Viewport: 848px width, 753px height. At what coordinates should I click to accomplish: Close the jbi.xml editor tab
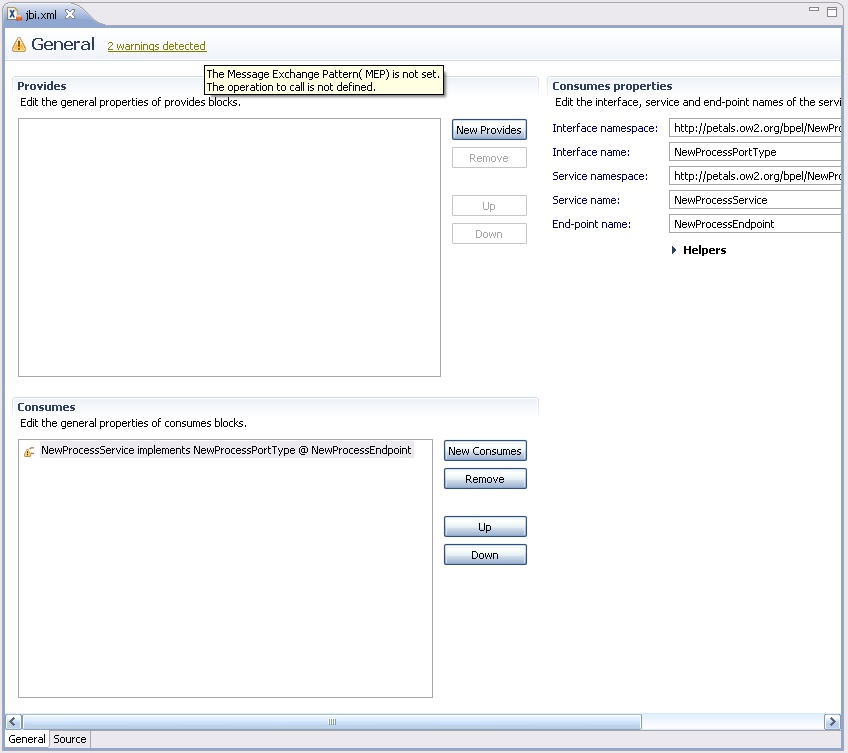click(70, 13)
